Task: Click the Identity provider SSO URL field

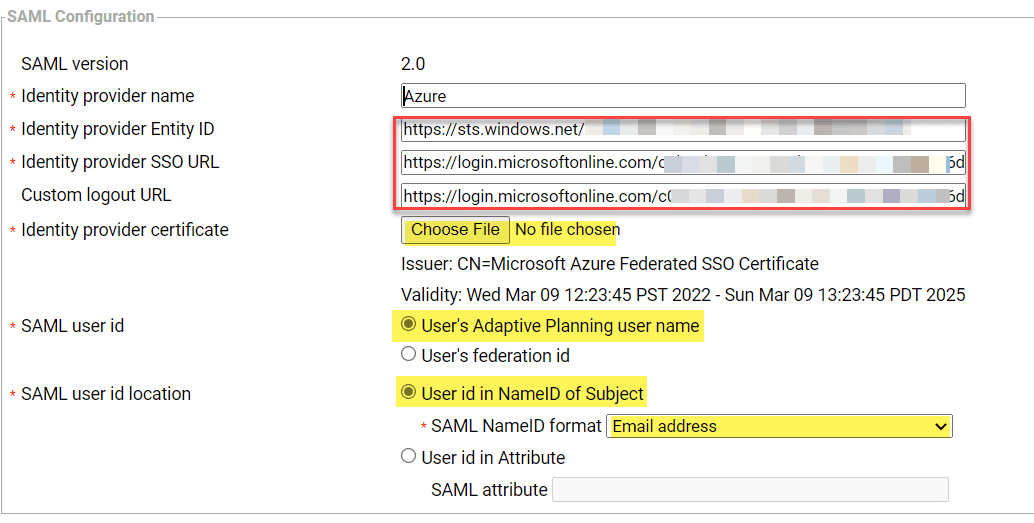Action: click(683, 163)
